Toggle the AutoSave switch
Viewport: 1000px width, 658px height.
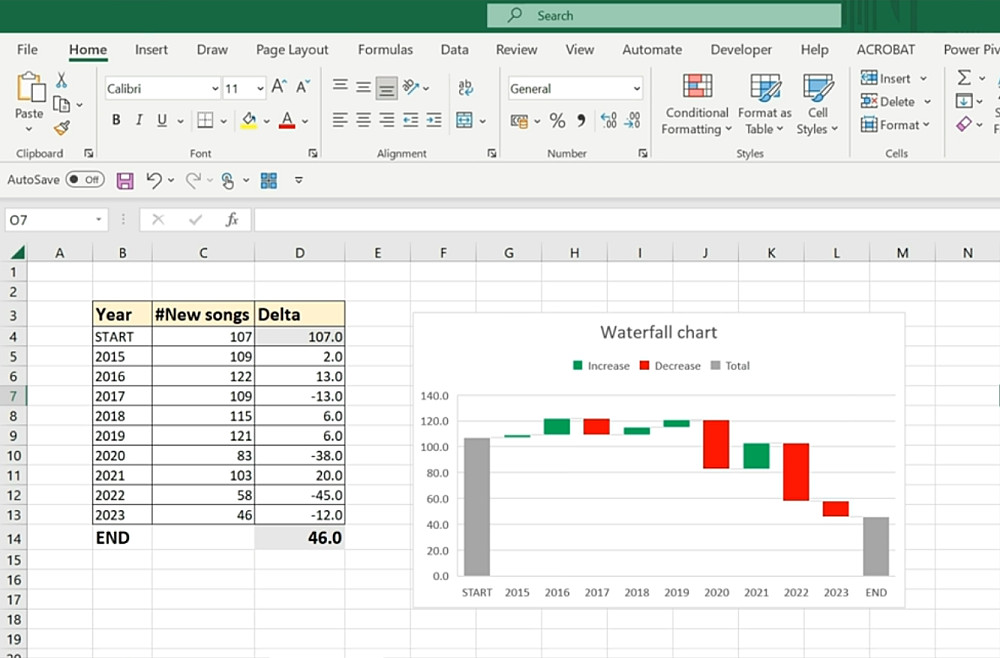pos(85,180)
